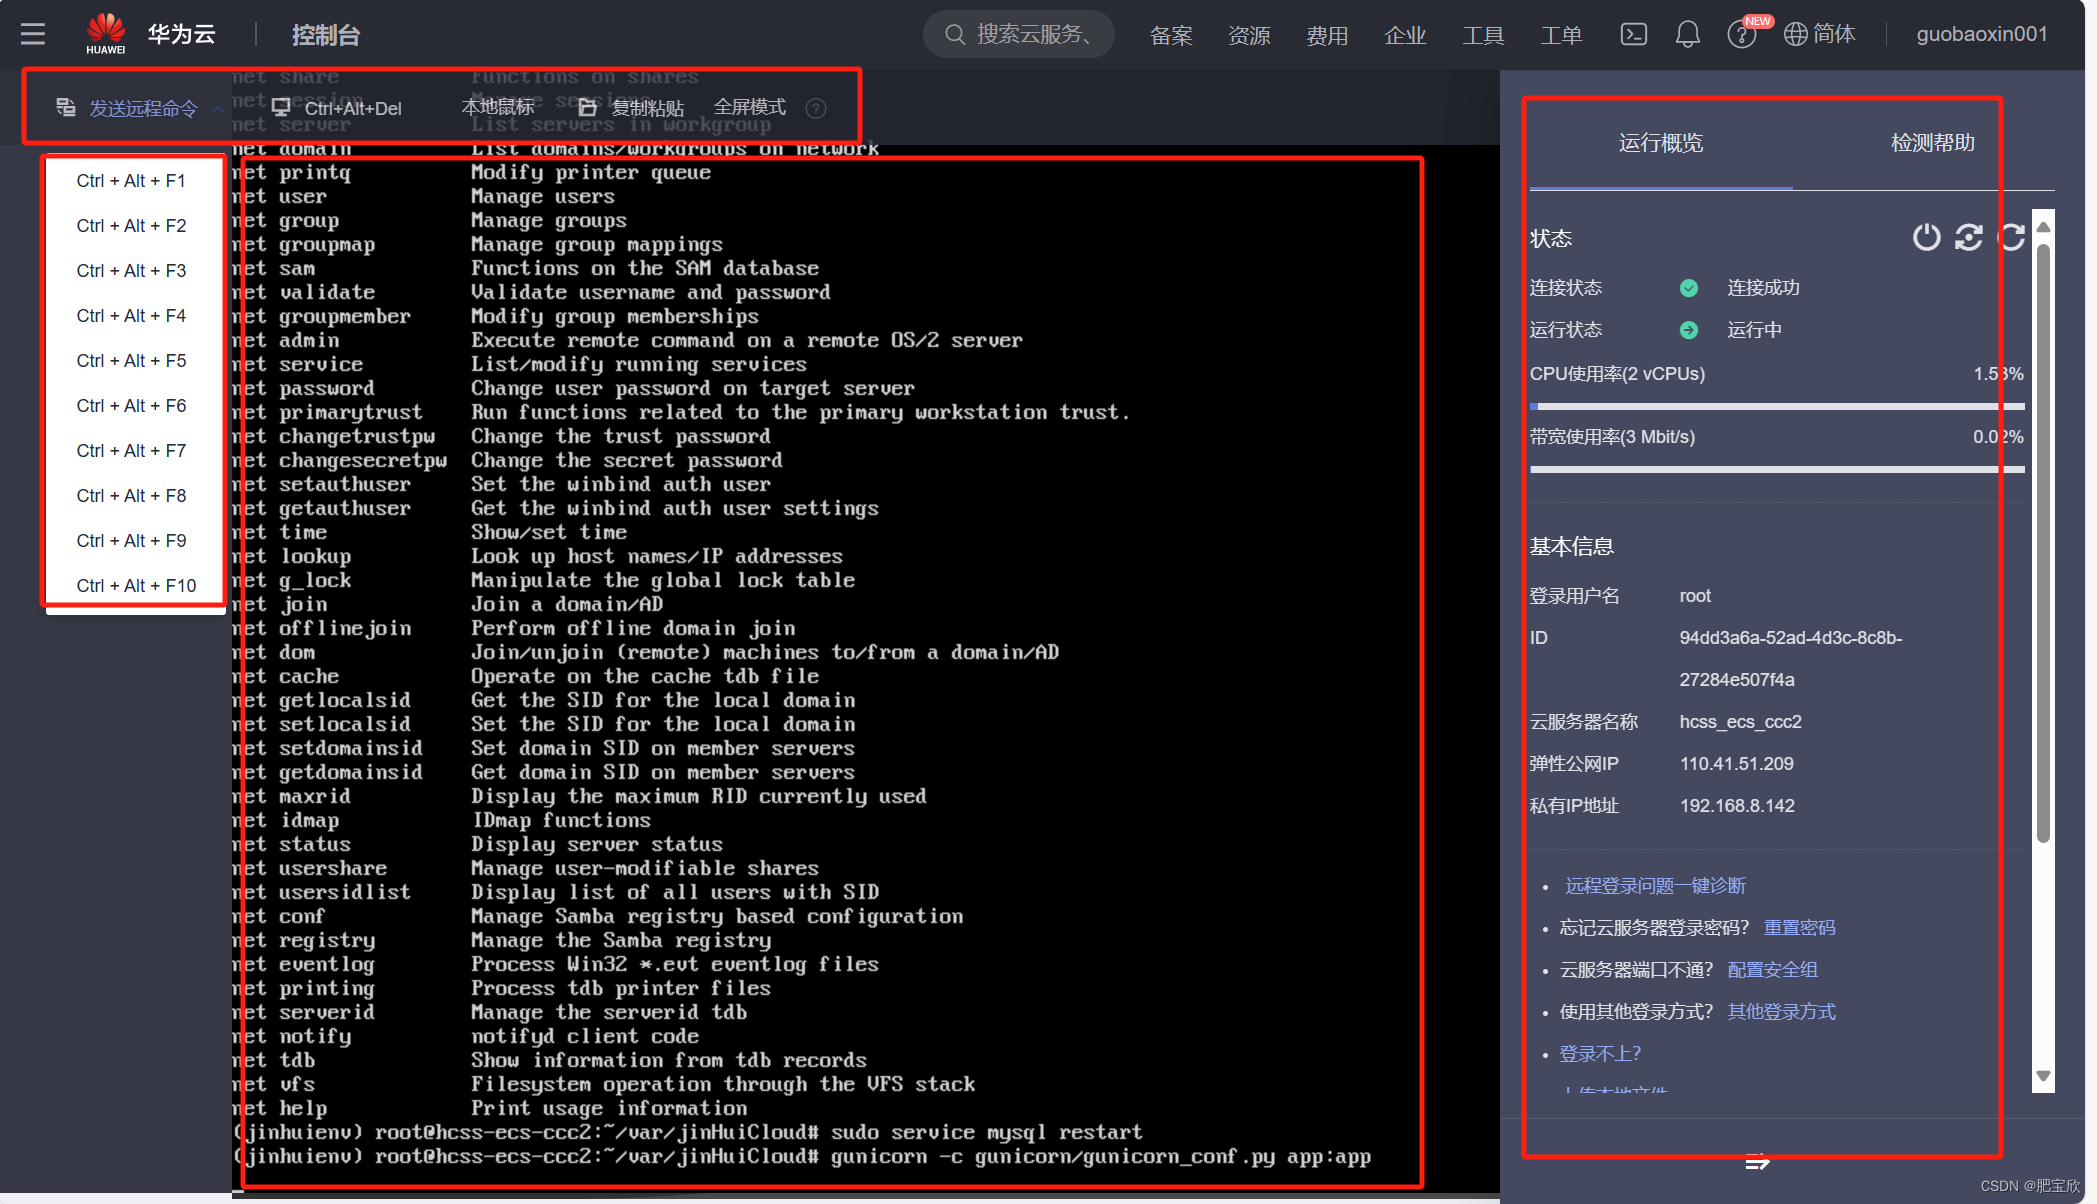
Task: Open the guobaoxin001 account menu
Action: [1981, 34]
